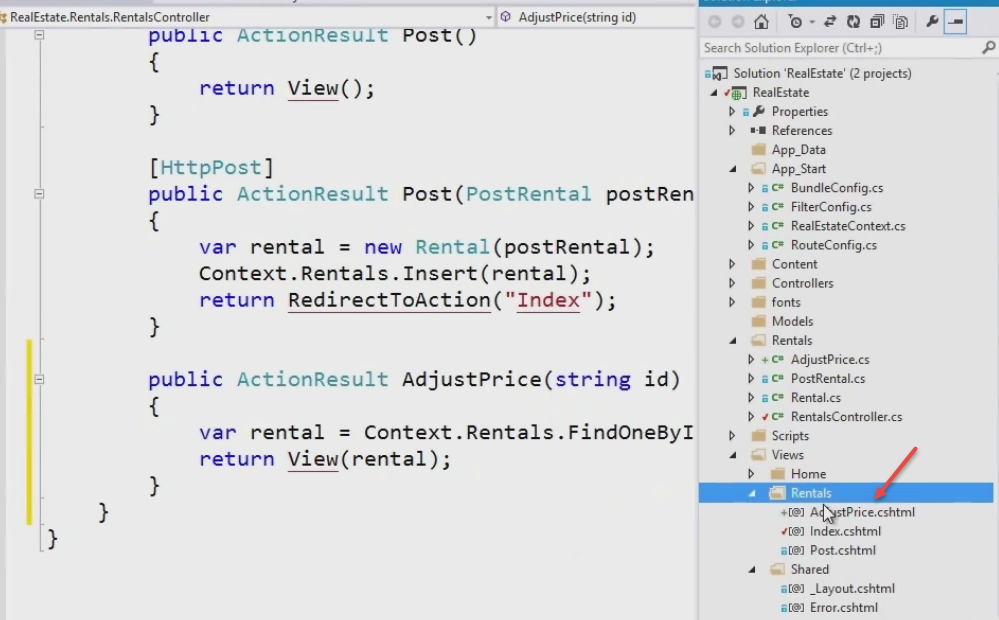Collapse the App_Start folder arrow

pos(733,169)
